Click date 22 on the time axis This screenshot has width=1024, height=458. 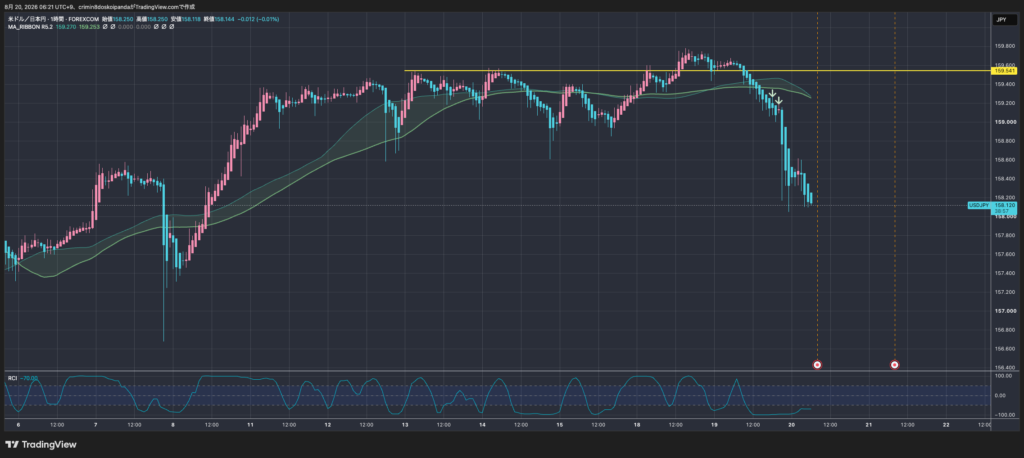coord(946,425)
